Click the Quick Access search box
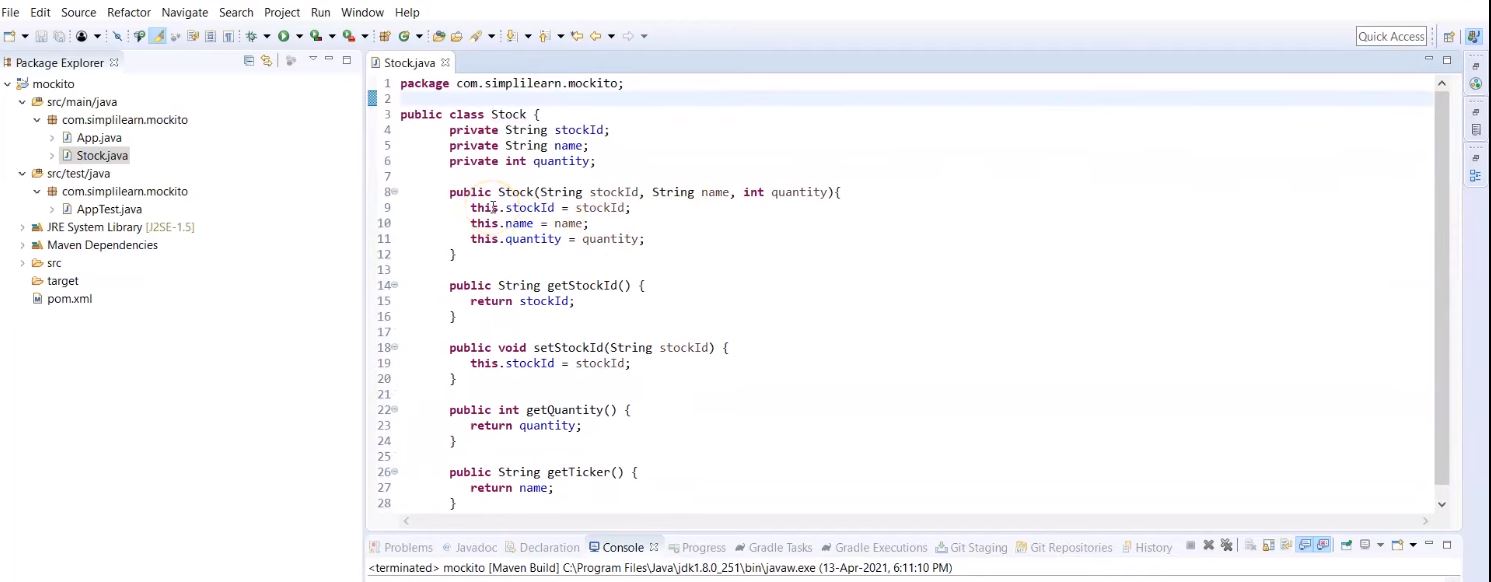 (1390, 36)
